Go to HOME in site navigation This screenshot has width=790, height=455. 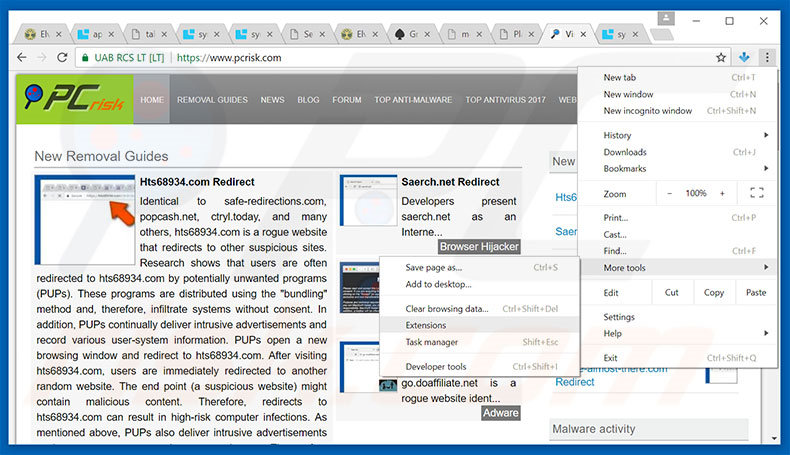(152, 100)
